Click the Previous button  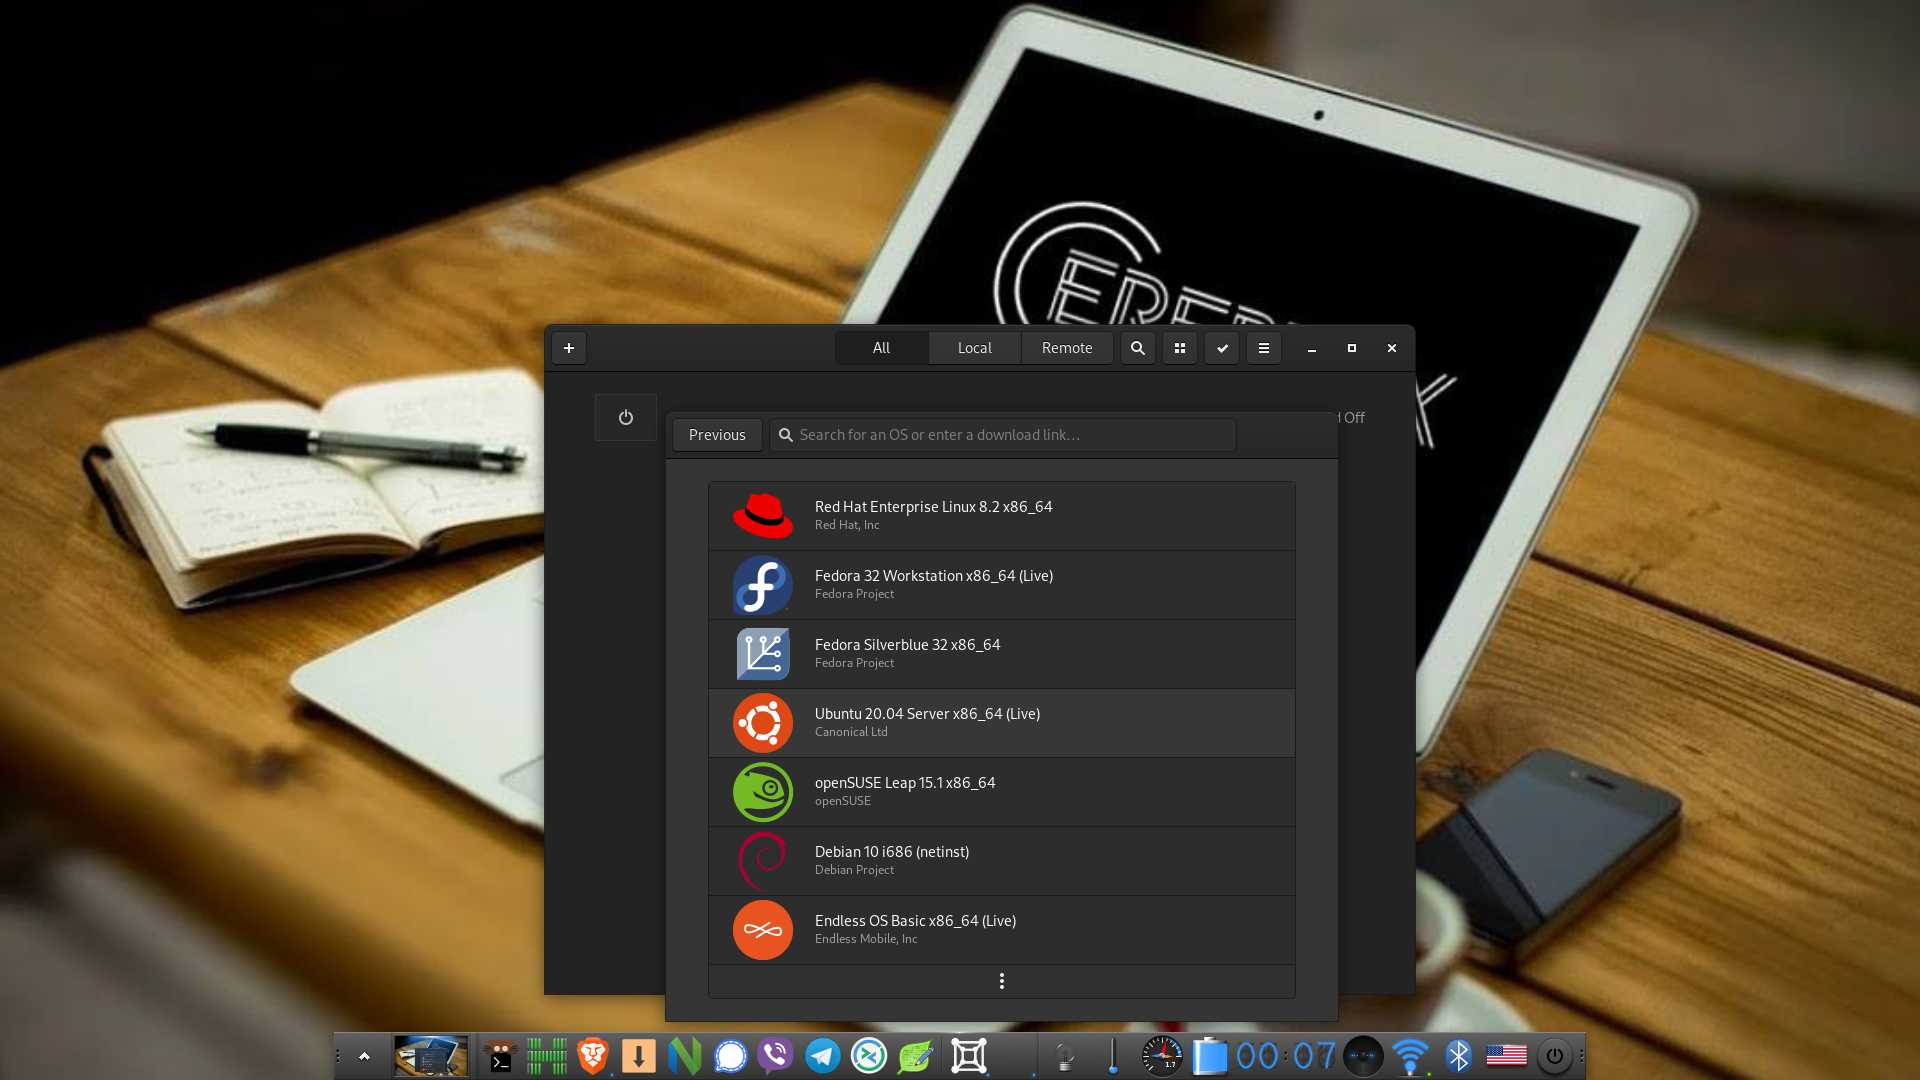coord(716,434)
